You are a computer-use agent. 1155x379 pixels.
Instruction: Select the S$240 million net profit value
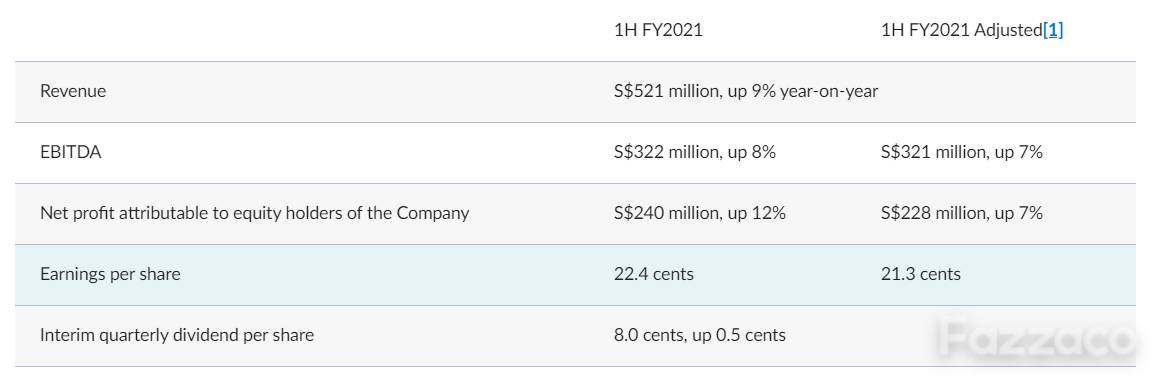point(699,213)
